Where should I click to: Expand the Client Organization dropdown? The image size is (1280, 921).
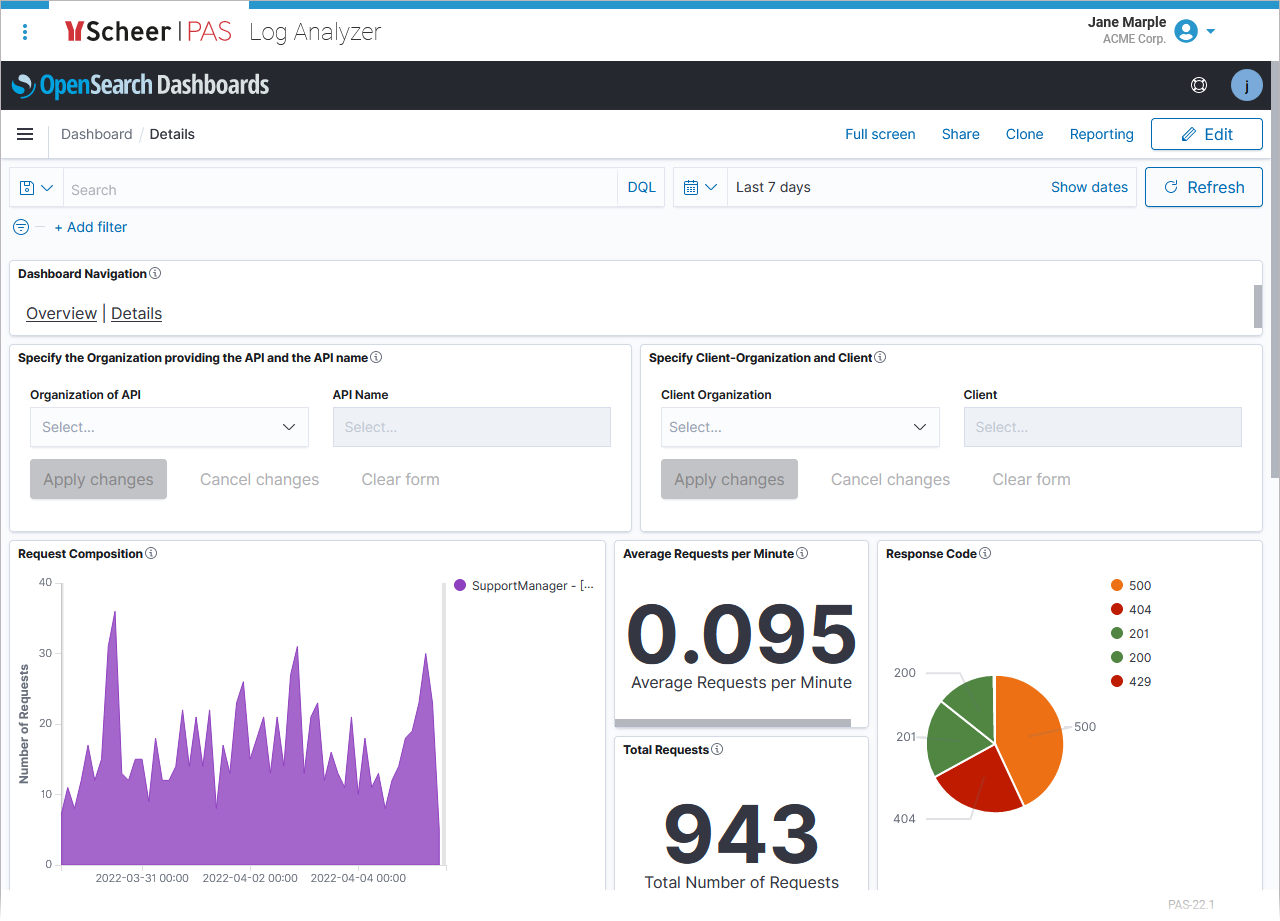click(x=800, y=427)
